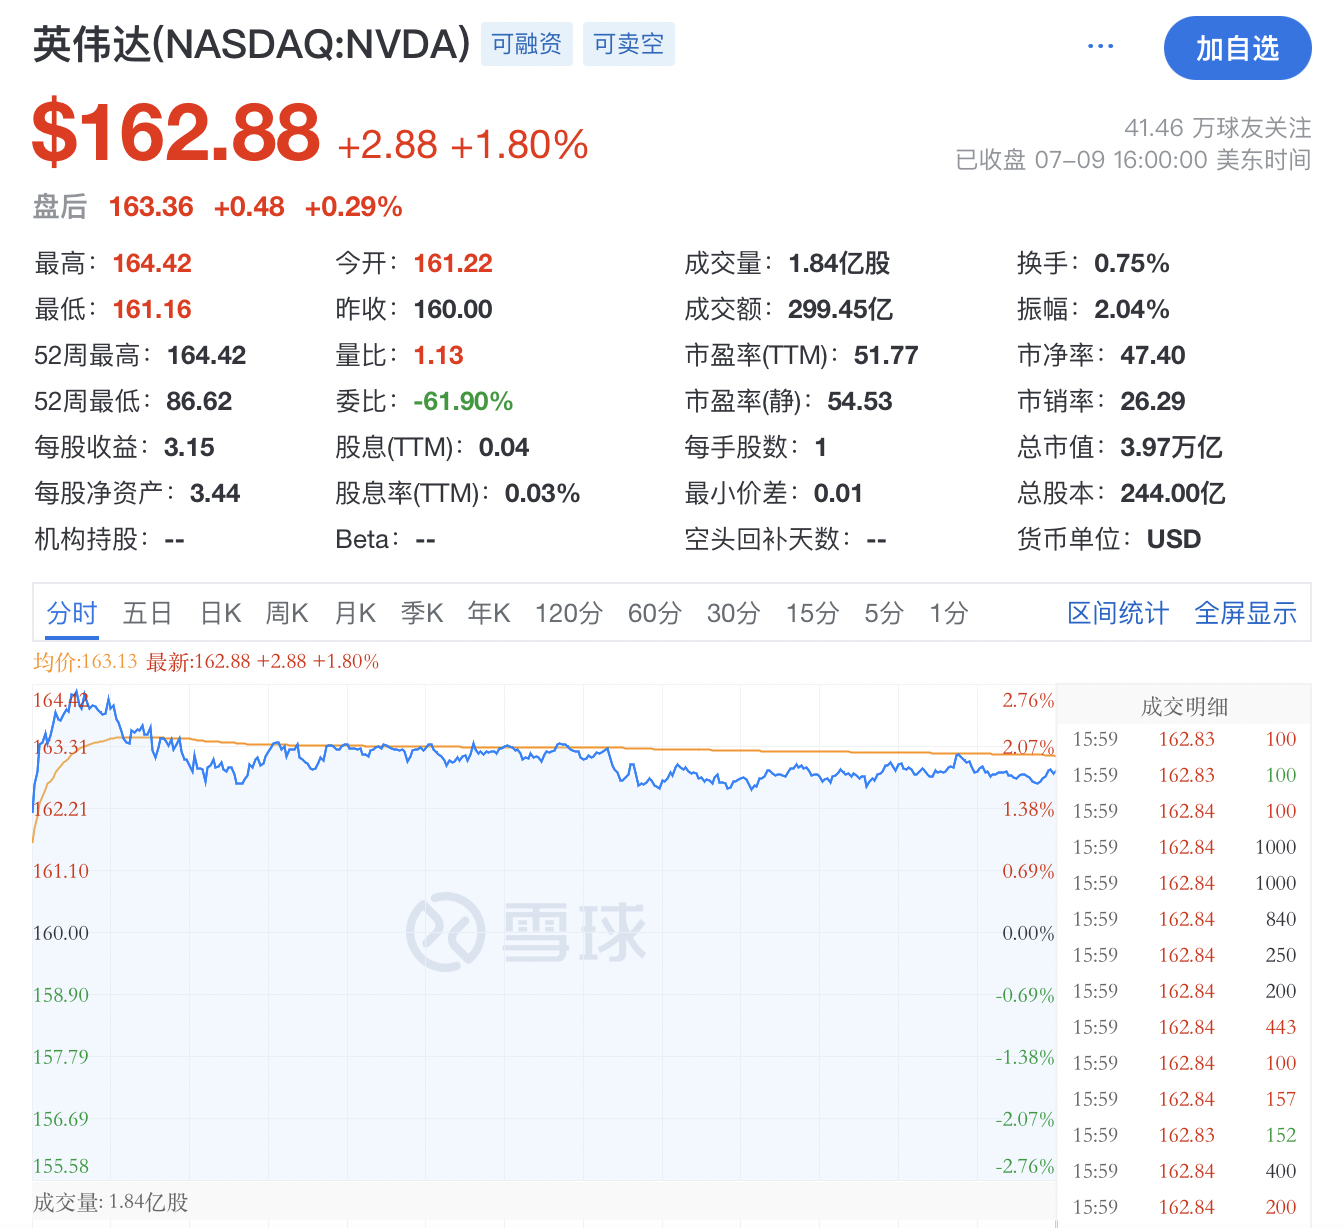Switch to the 120分 chart tab
This screenshot has width=1344, height=1228.
point(569,613)
